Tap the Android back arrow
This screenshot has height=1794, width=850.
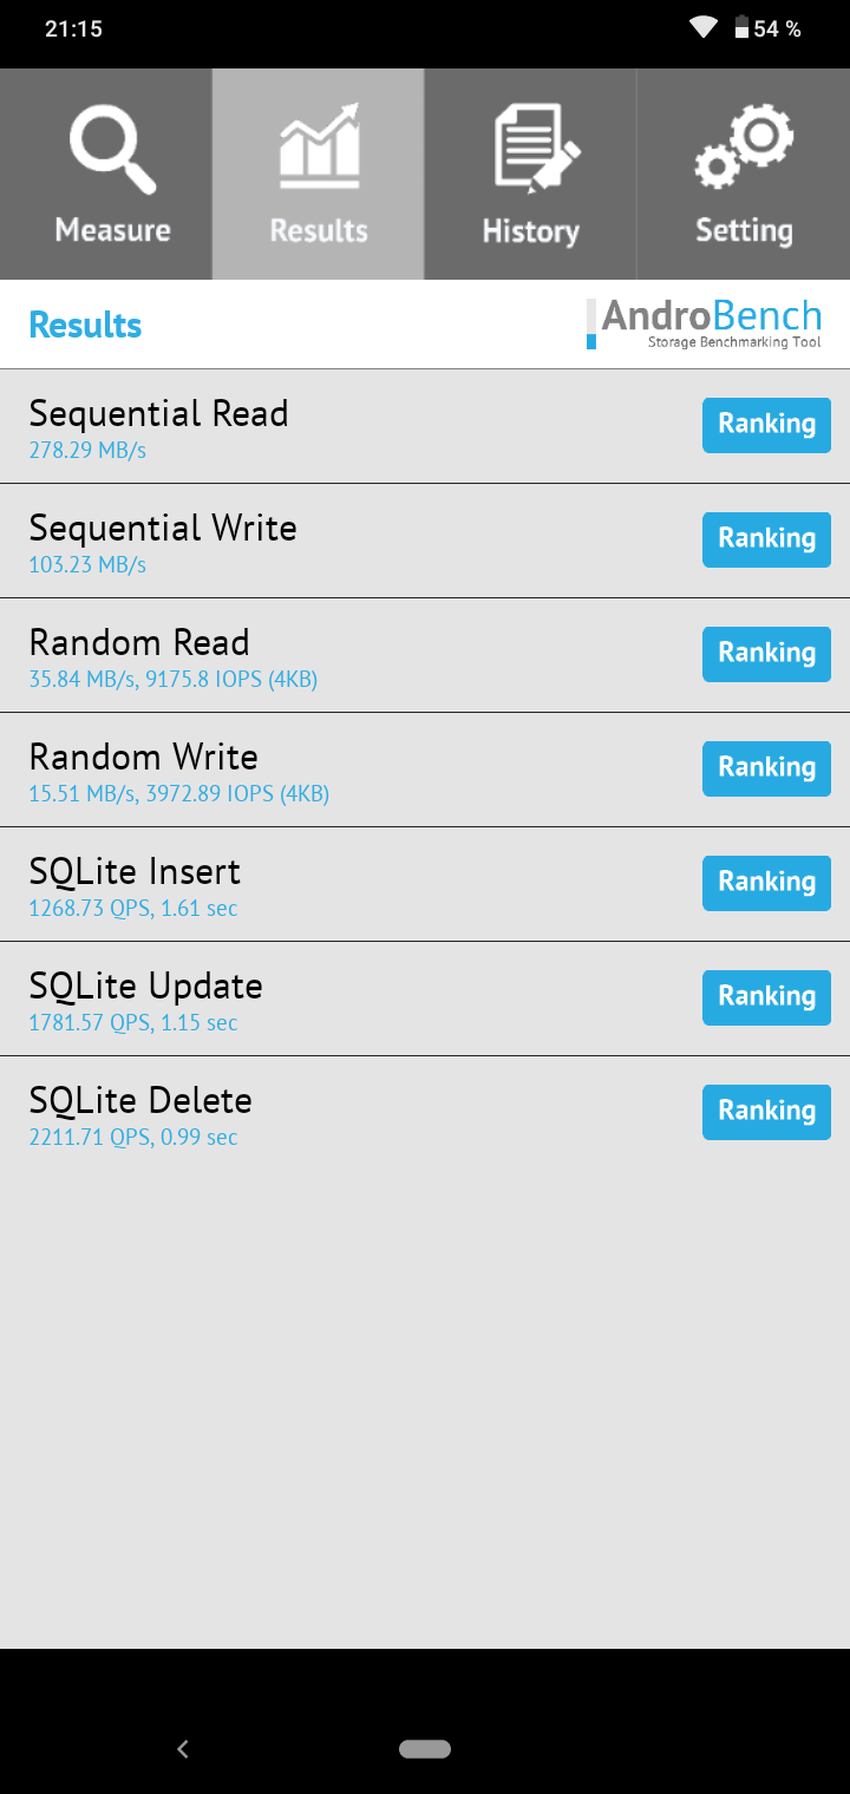(x=182, y=1748)
